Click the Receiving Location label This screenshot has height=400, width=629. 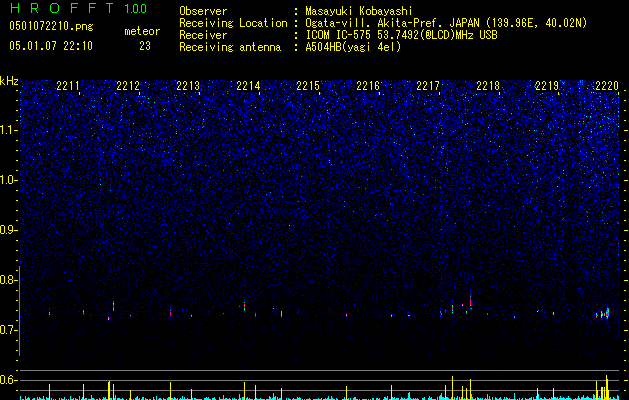pos(233,23)
